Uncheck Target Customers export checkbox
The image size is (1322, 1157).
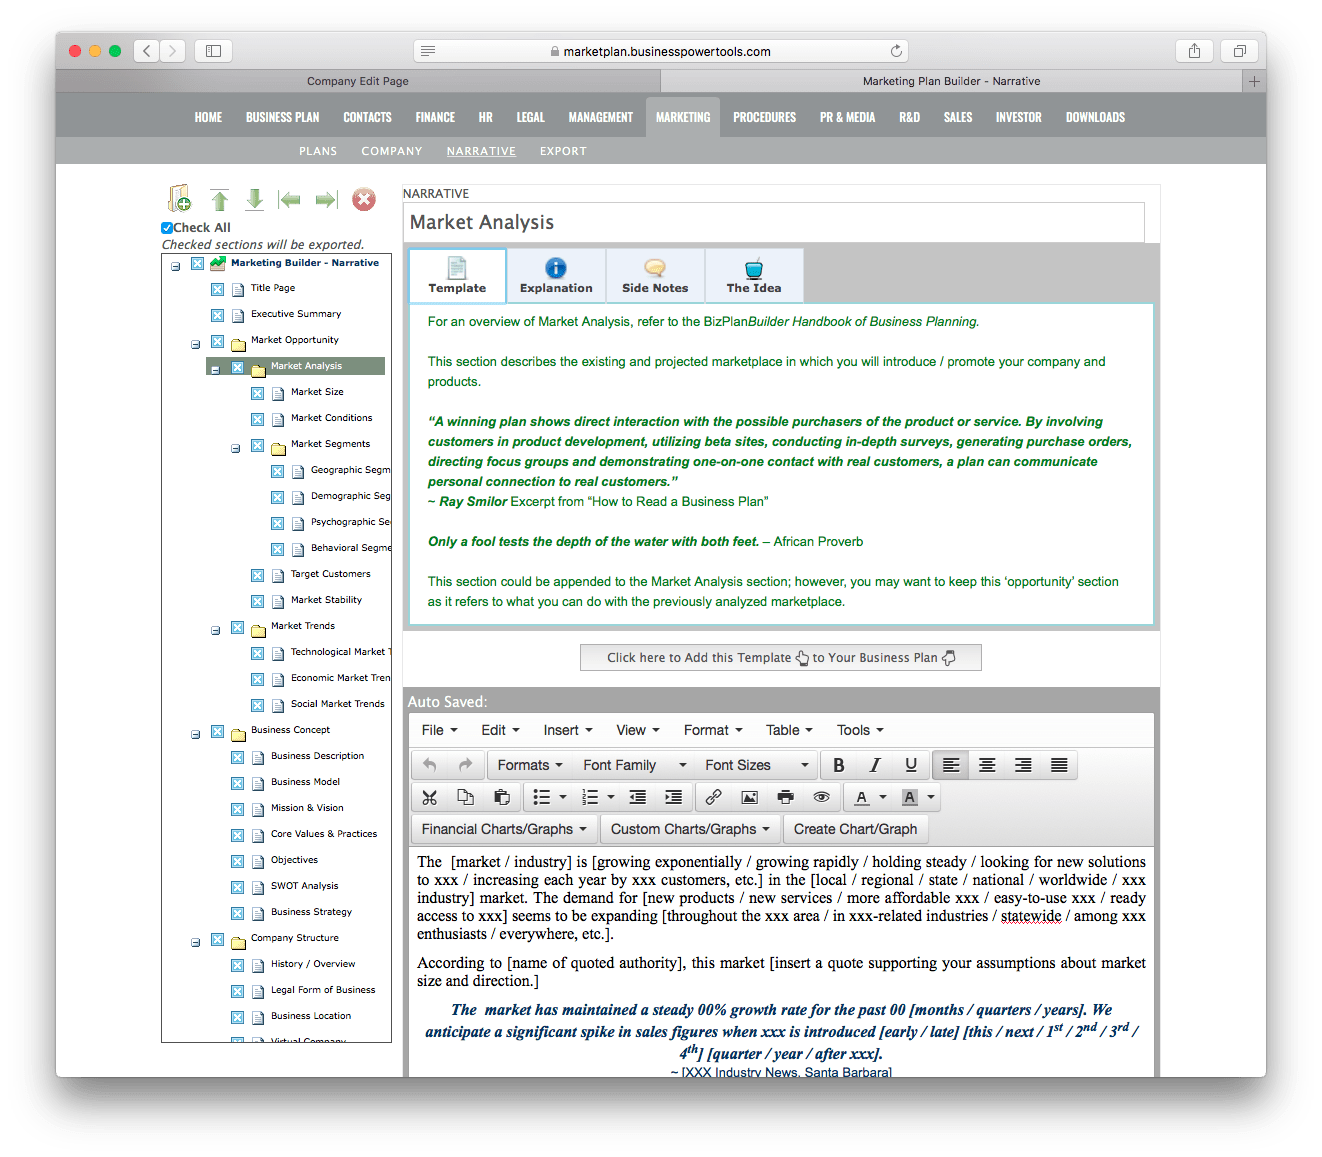point(257,575)
